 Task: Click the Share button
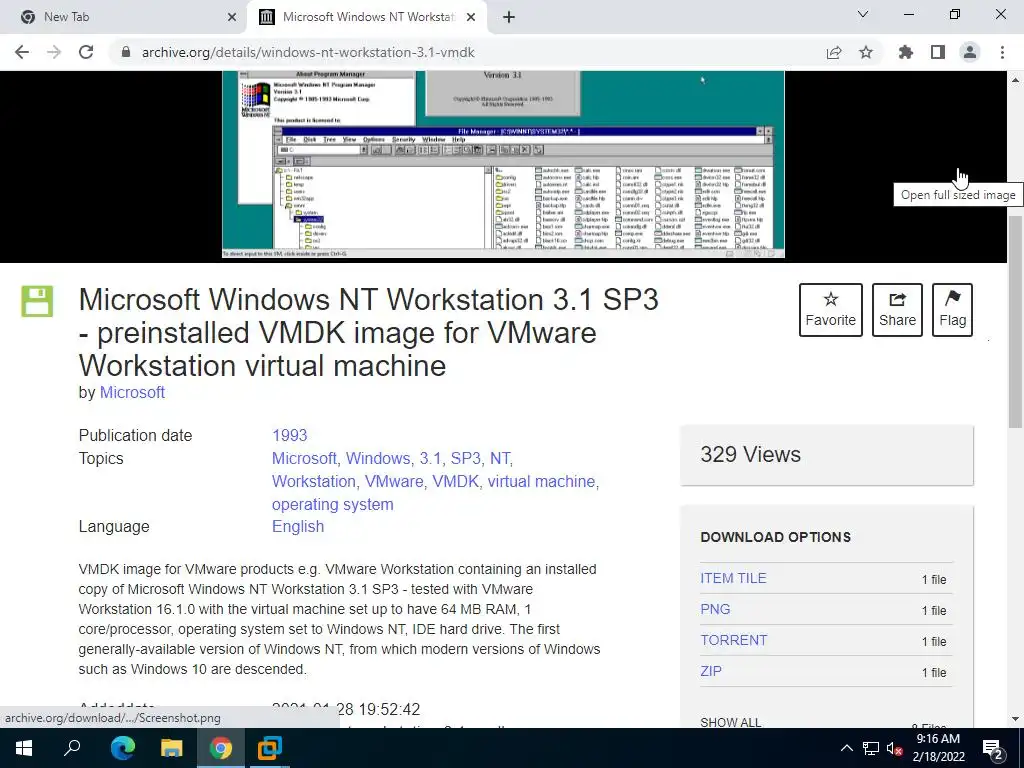[897, 310]
